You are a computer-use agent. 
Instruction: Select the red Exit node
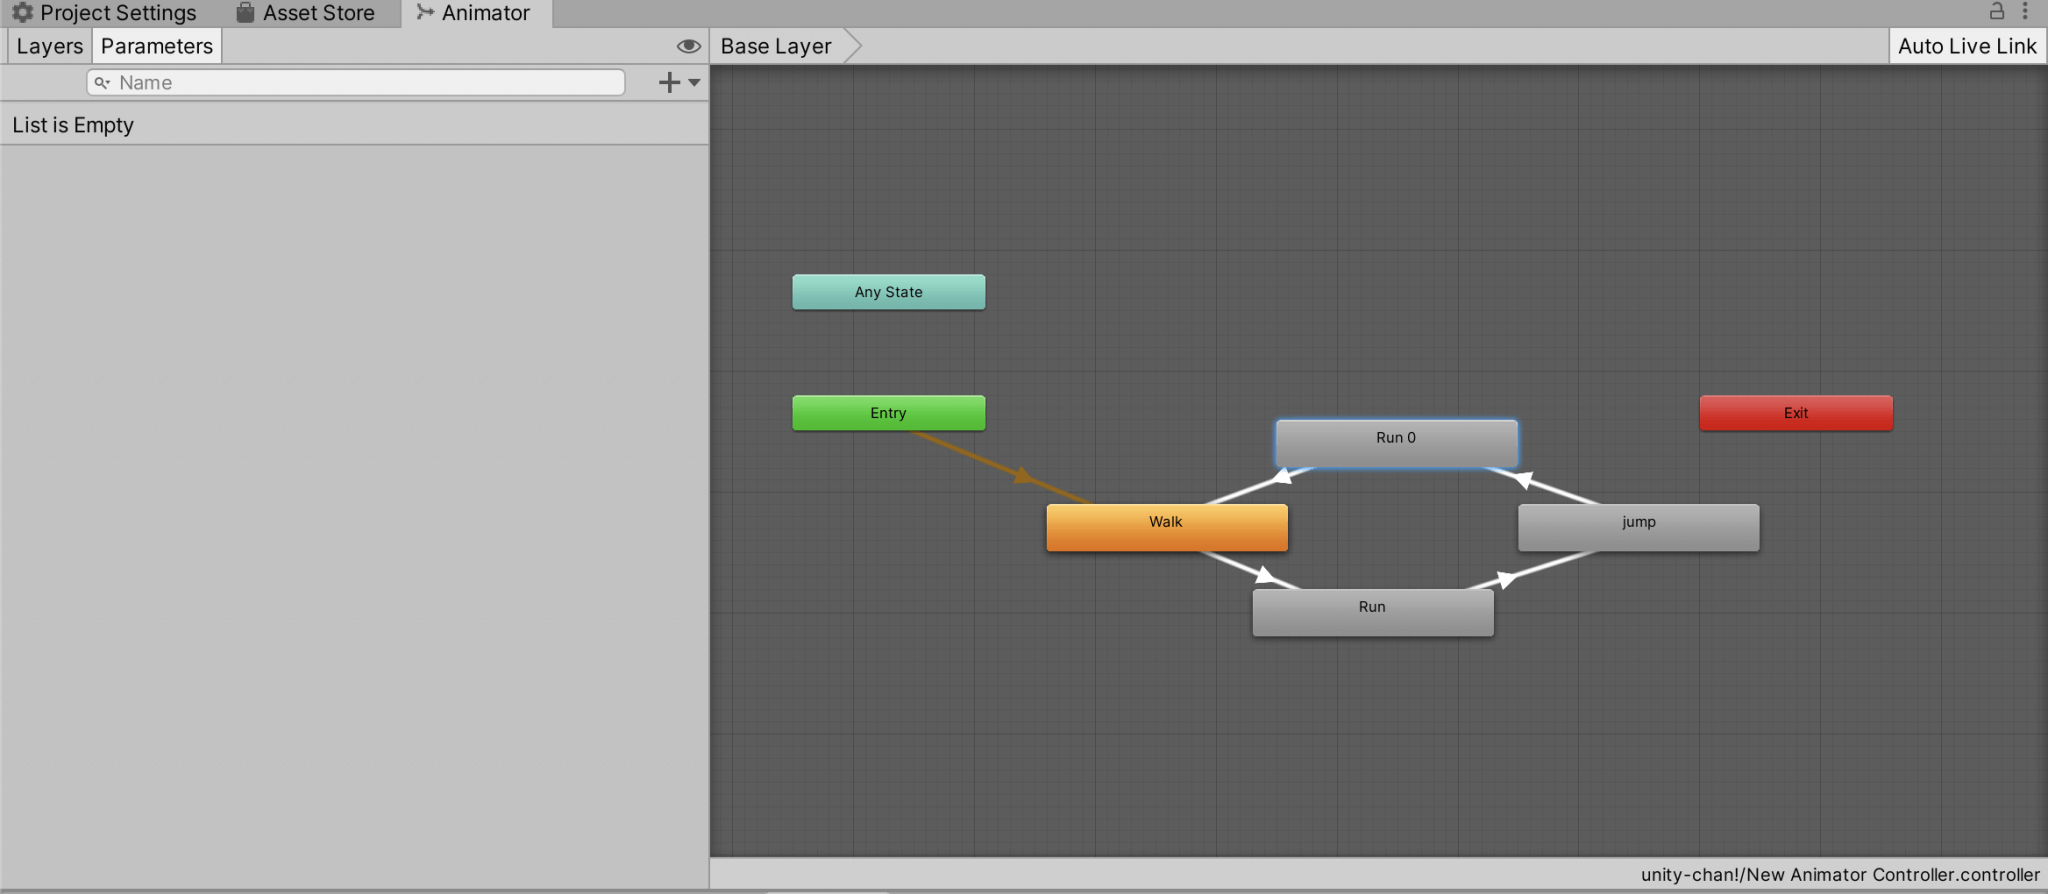pyautogui.click(x=1796, y=413)
